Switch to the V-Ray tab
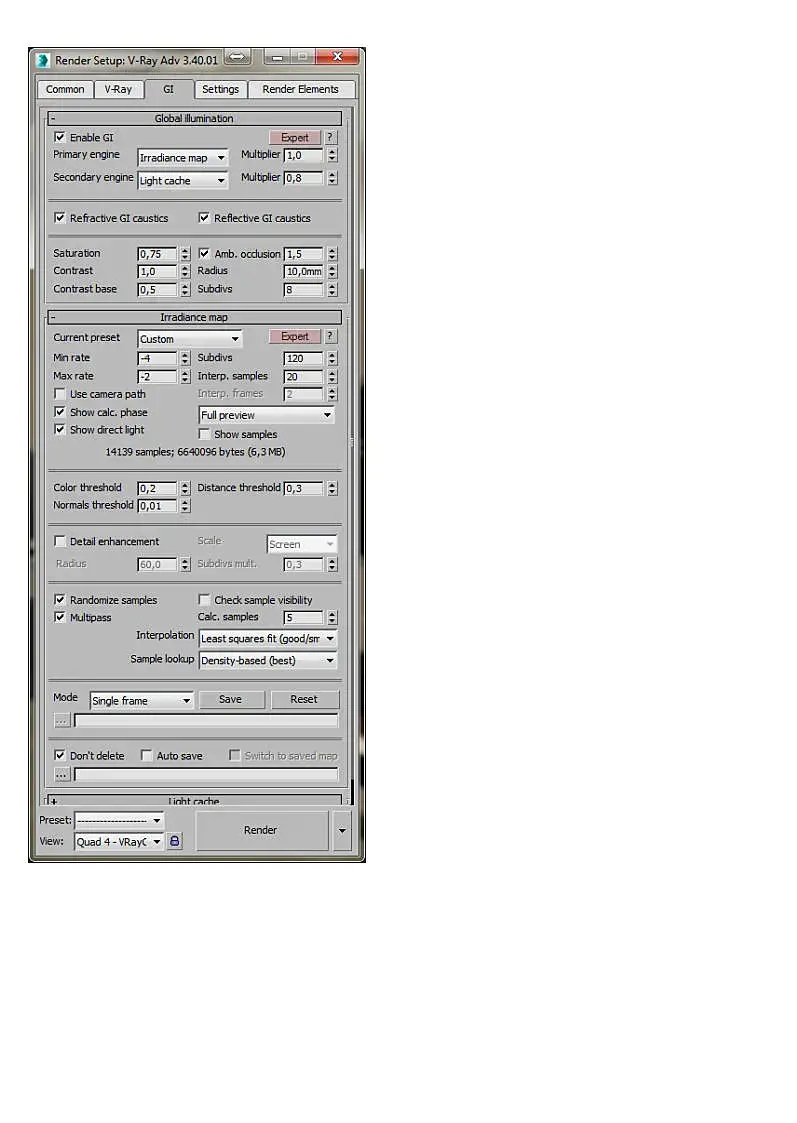797x1123 pixels. tap(118, 90)
